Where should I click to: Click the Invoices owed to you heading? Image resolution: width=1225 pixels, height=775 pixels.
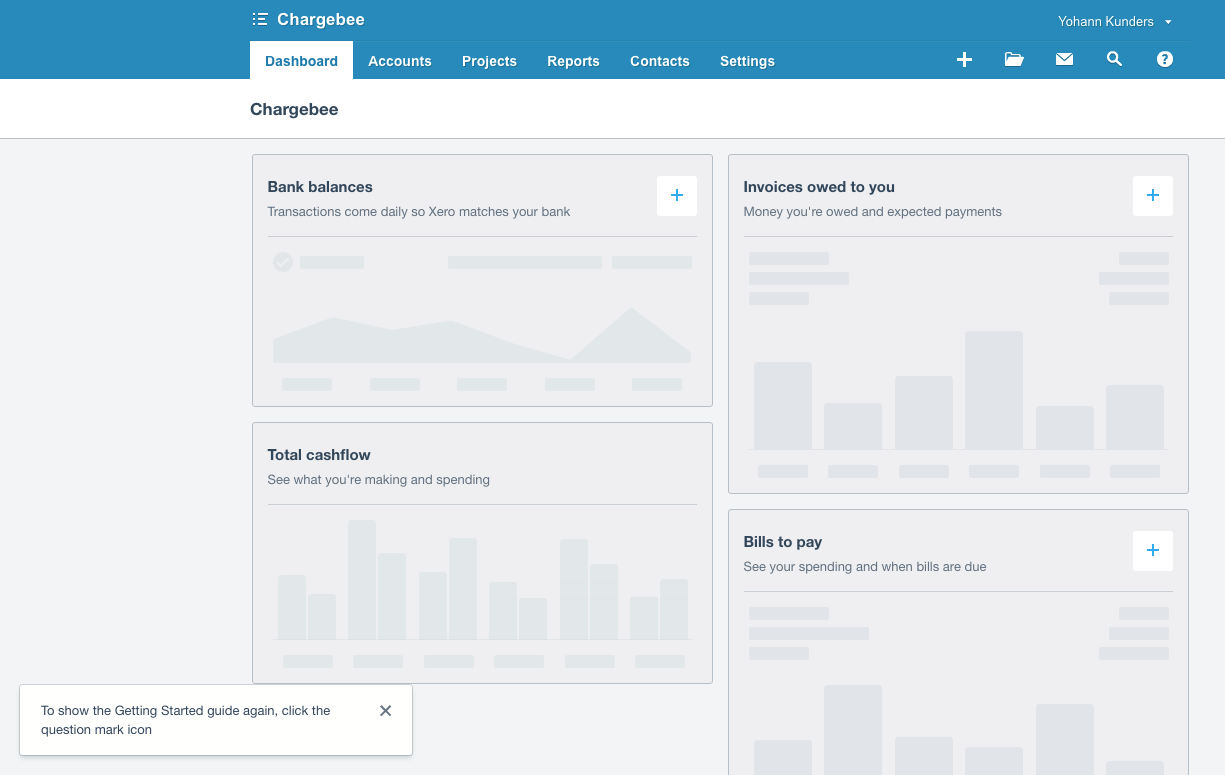click(819, 187)
